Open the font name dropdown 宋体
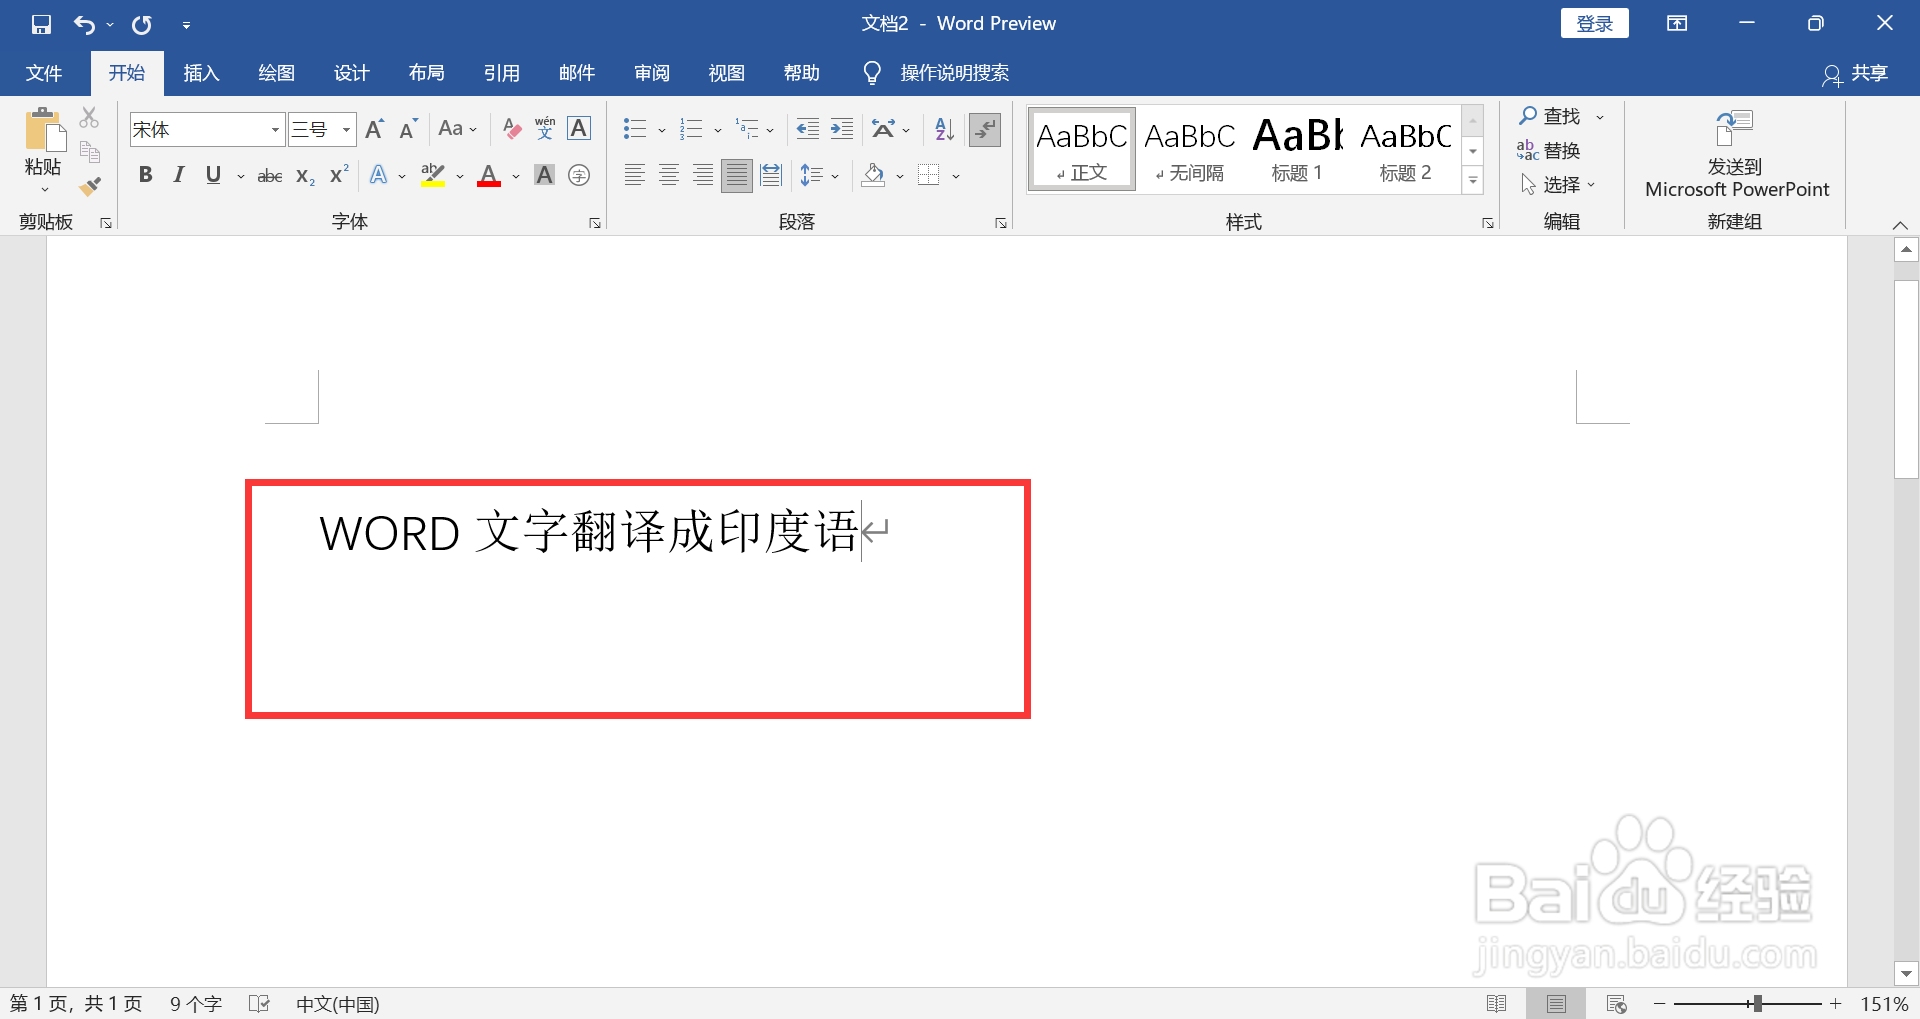Viewport: 1920px width, 1019px height. coord(275,130)
